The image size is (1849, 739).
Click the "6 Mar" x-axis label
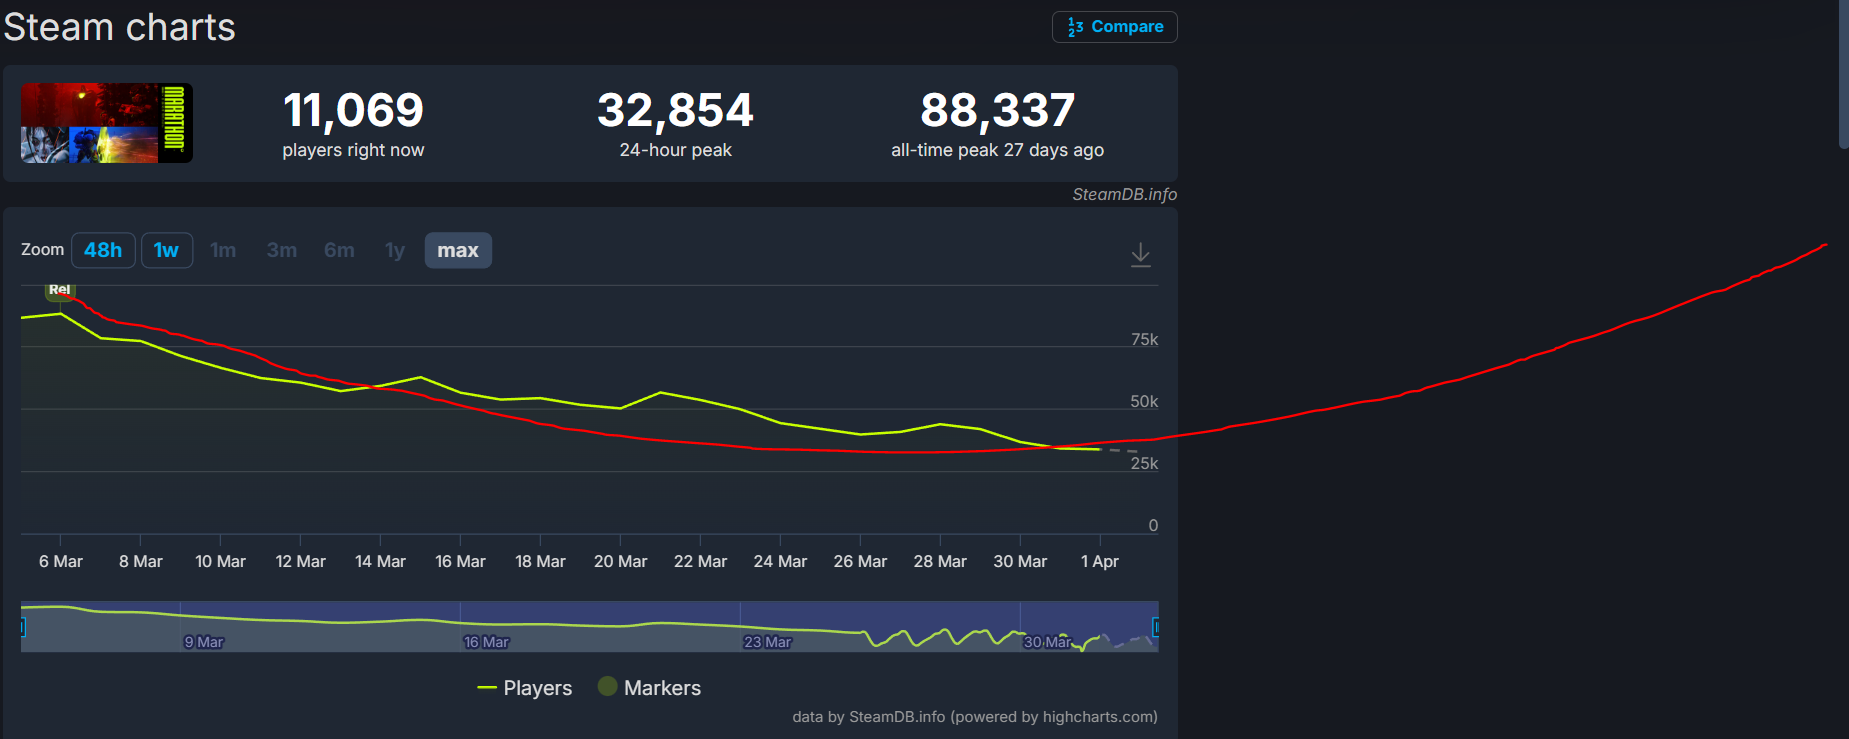pyautogui.click(x=61, y=562)
